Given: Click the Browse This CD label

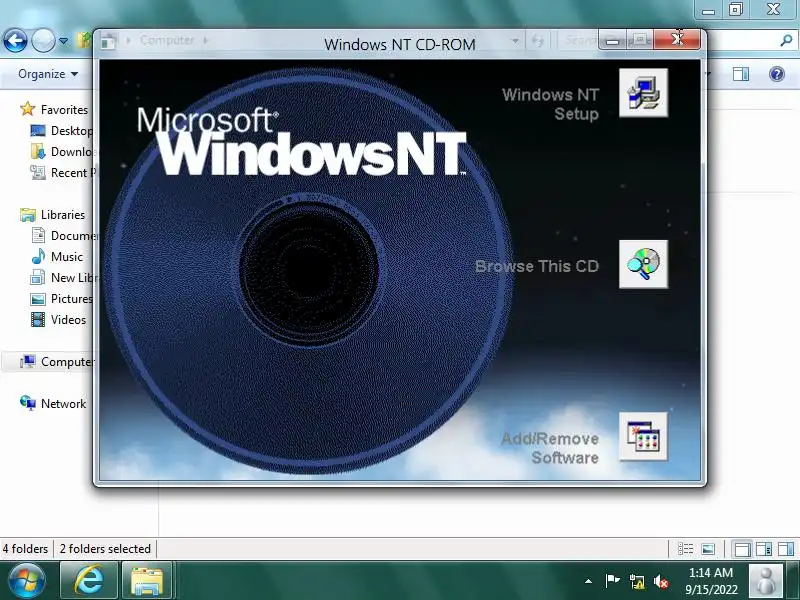Looking at the screenshot, I should point(537,266).
